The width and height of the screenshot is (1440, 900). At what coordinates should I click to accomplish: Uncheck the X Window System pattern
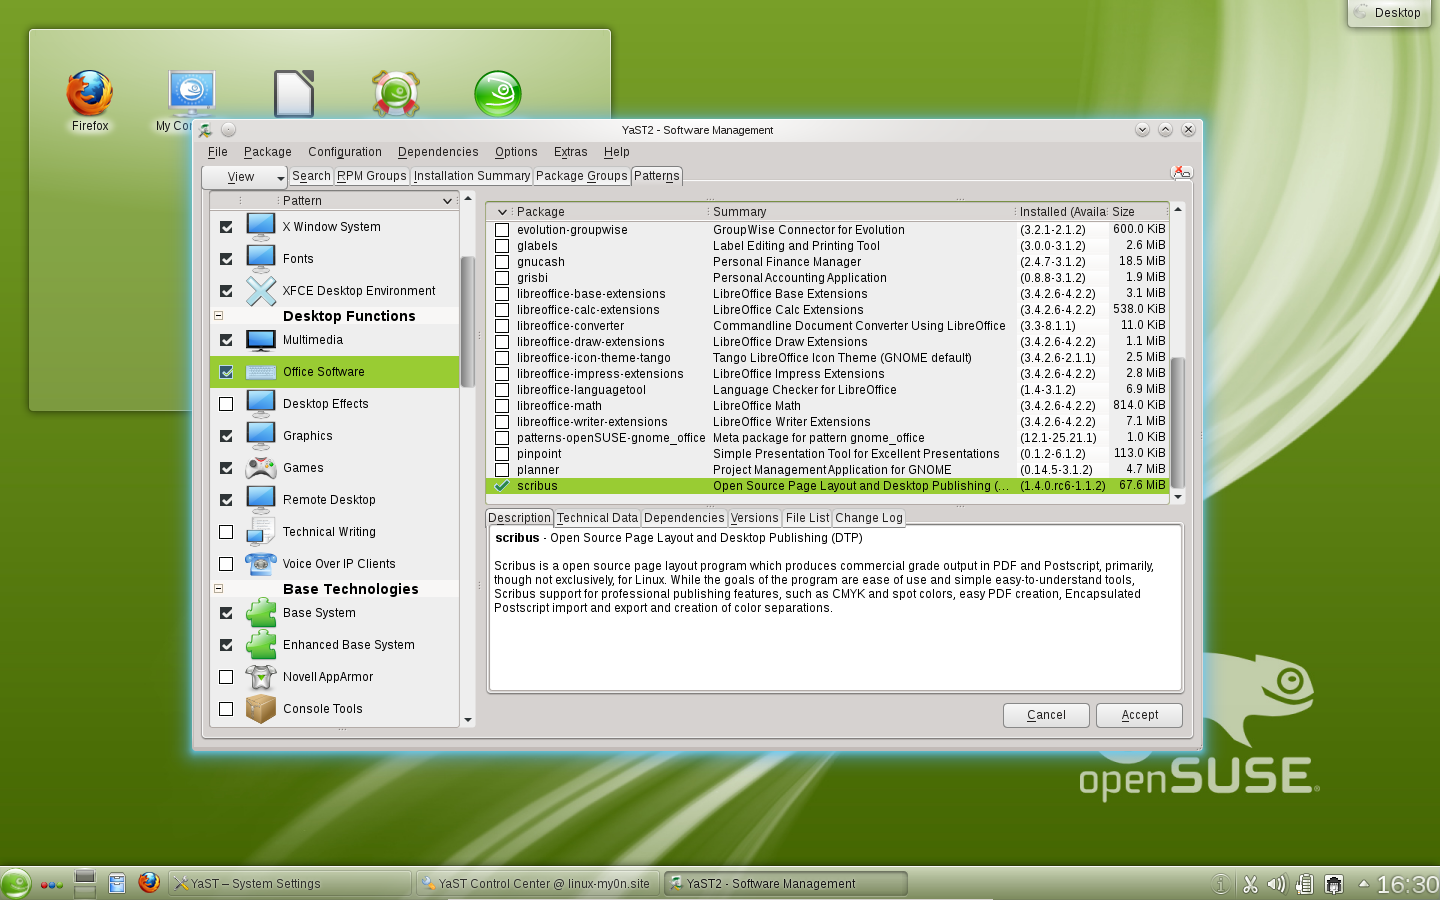coord(226,227)
